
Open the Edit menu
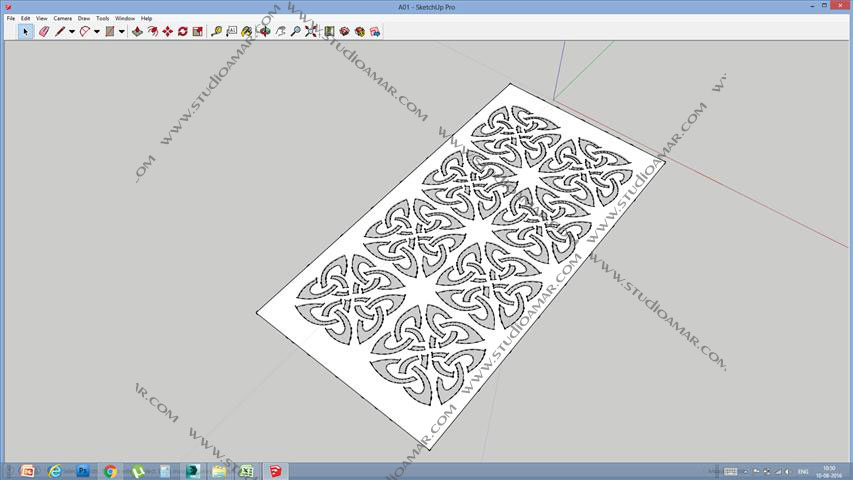(x=26, y=18)
